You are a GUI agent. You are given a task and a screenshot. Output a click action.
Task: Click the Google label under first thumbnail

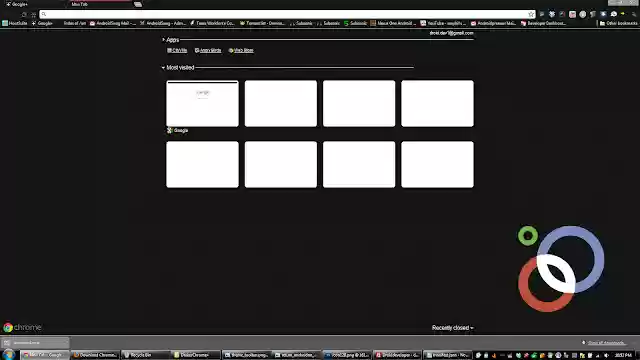178,131
